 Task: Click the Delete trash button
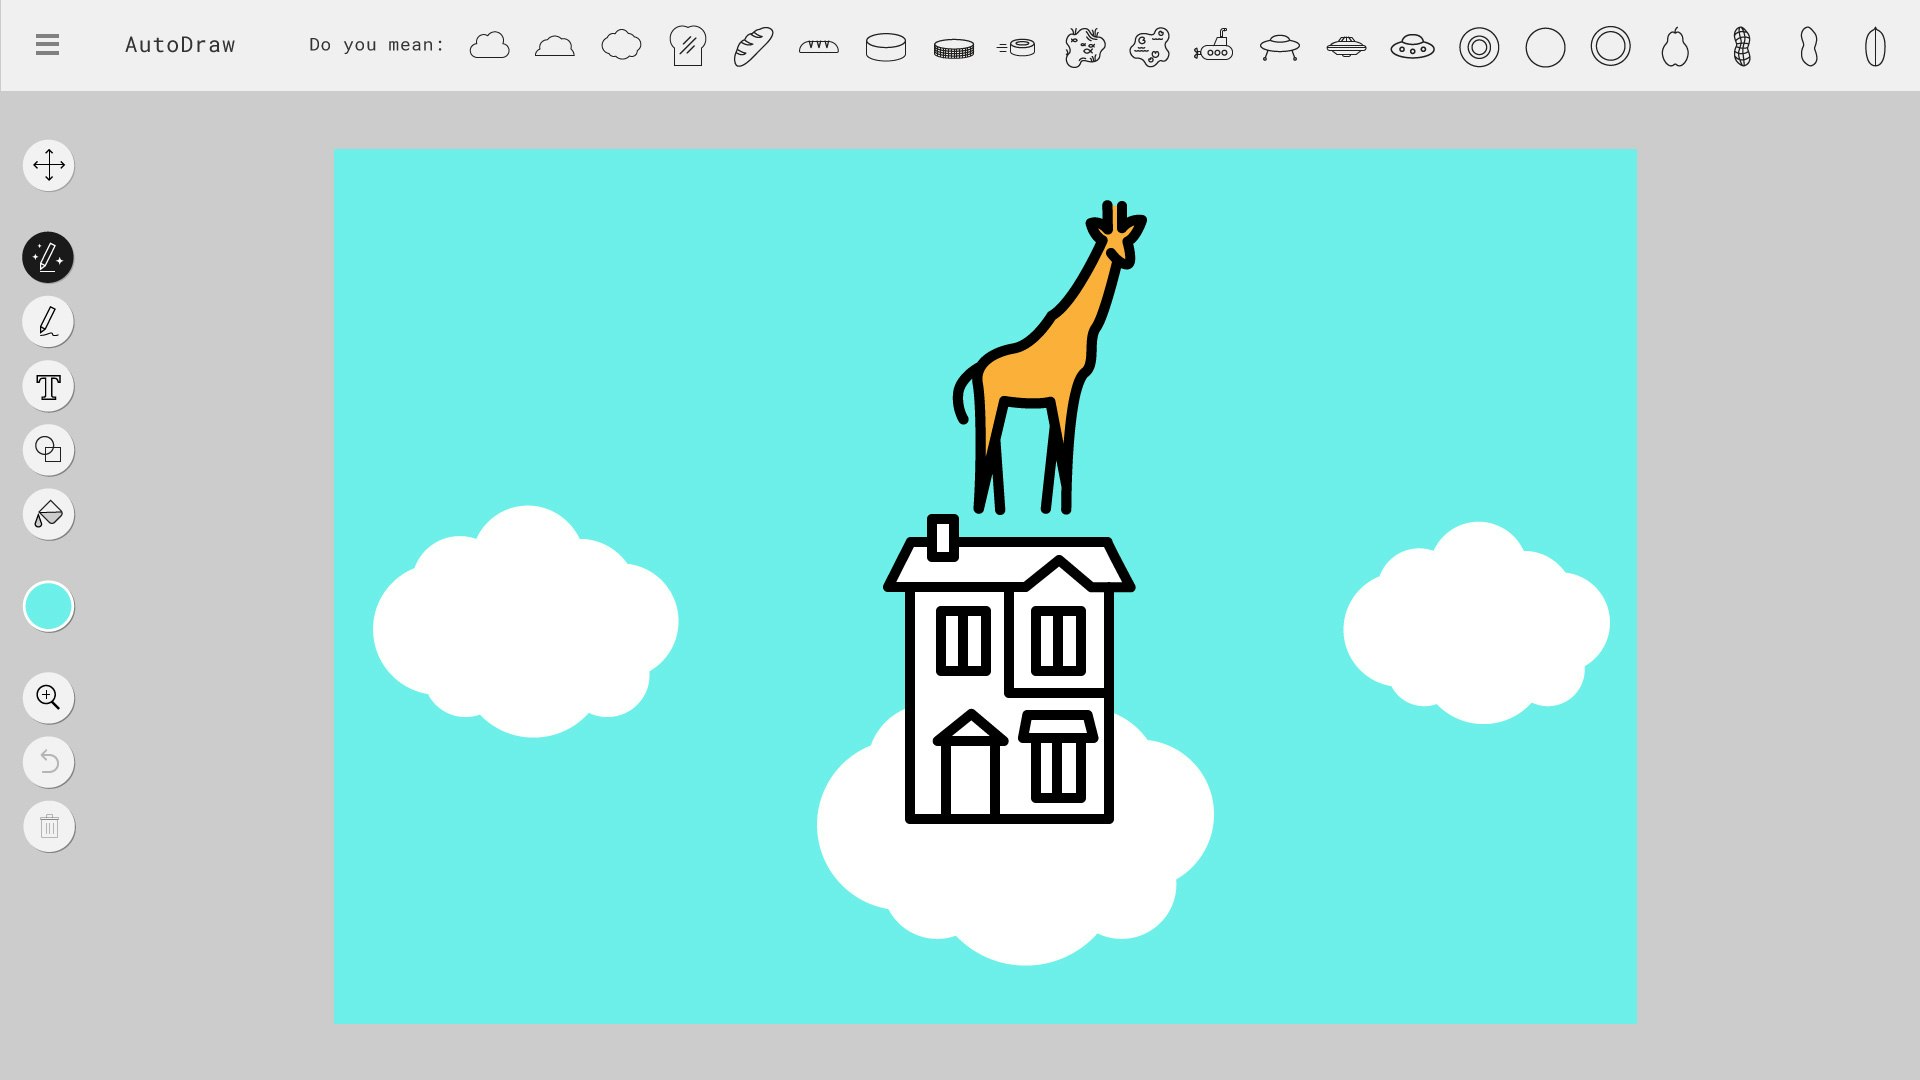coord(48,827)
